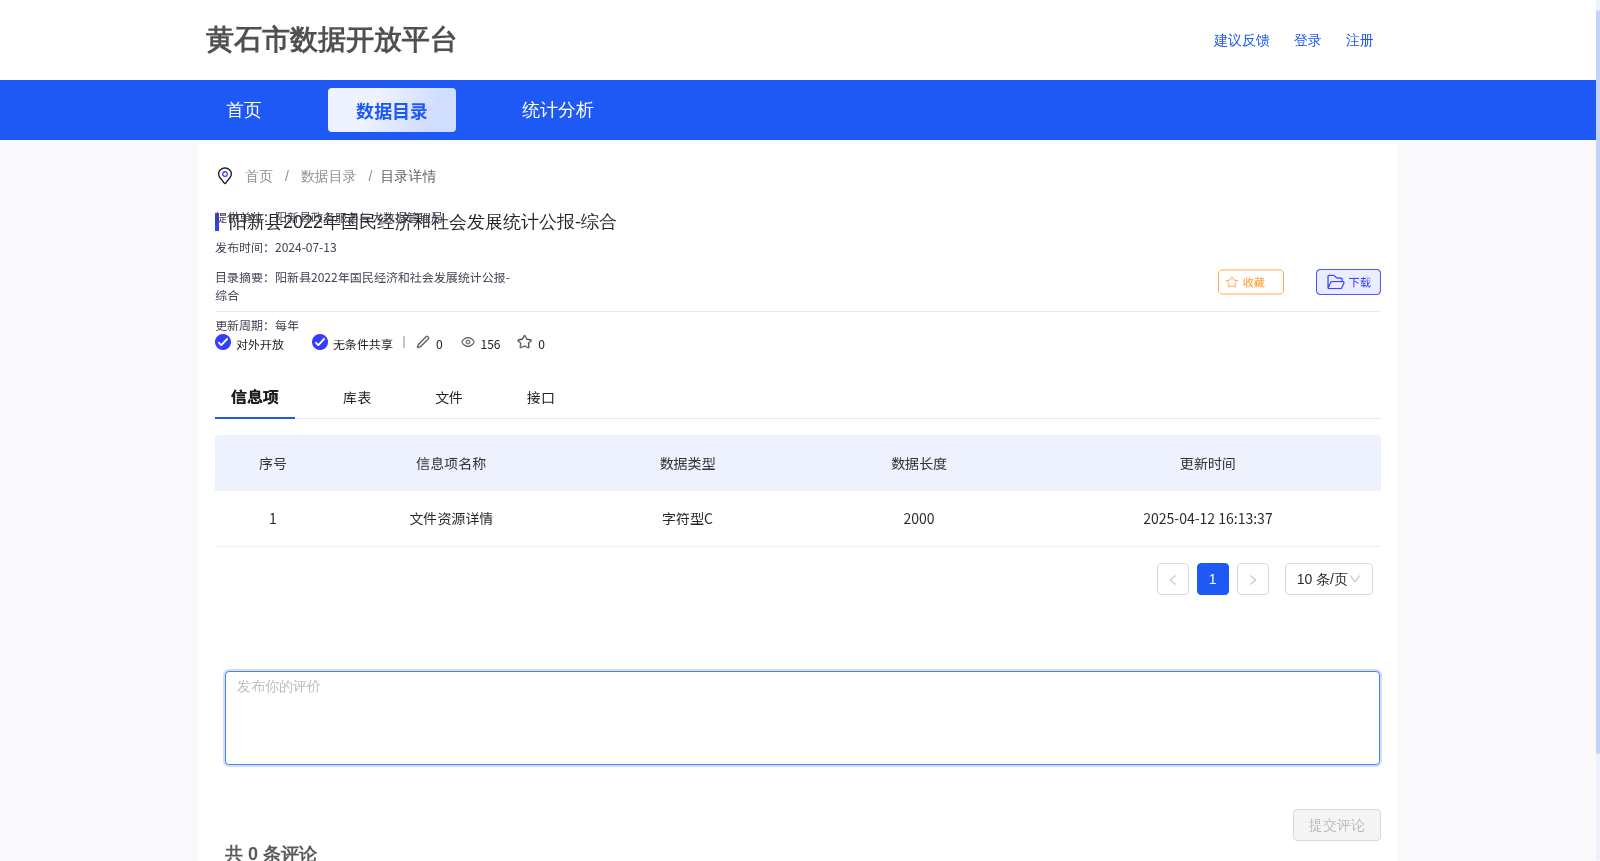Go to next page arrow
The height and width of the screenshot is (861, 1600).
(x=1253, y=579)
